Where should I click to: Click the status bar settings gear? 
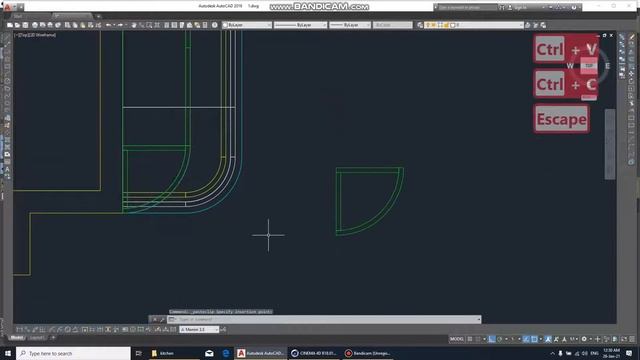coord(584,339)
